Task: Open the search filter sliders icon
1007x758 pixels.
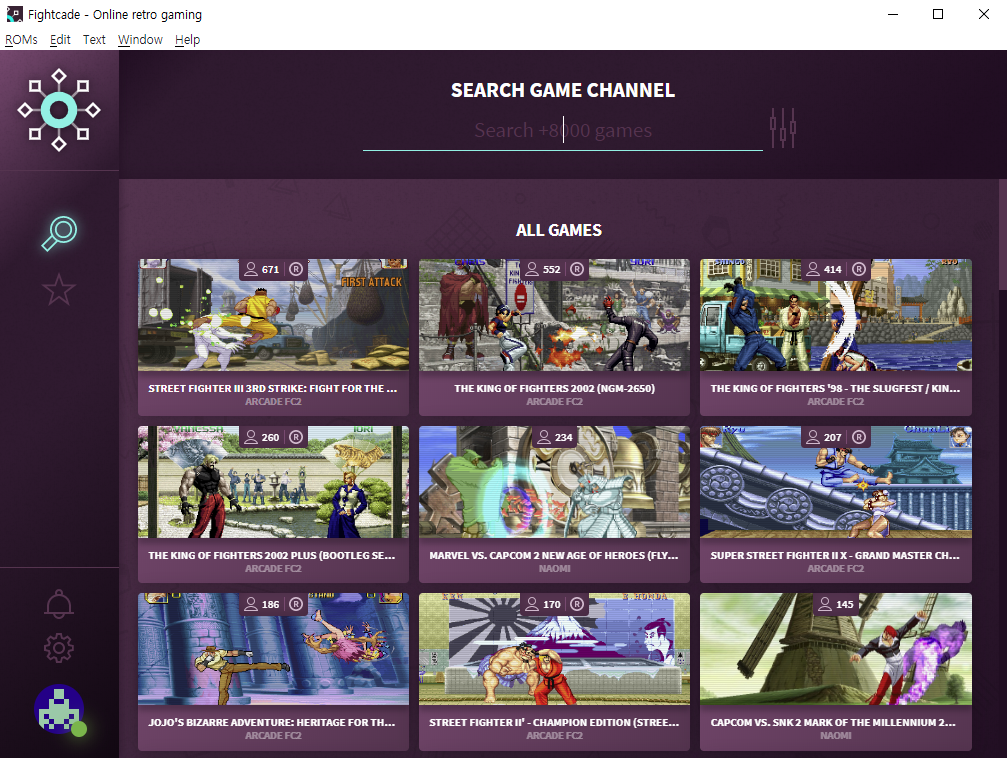Action: click(783, 128)
